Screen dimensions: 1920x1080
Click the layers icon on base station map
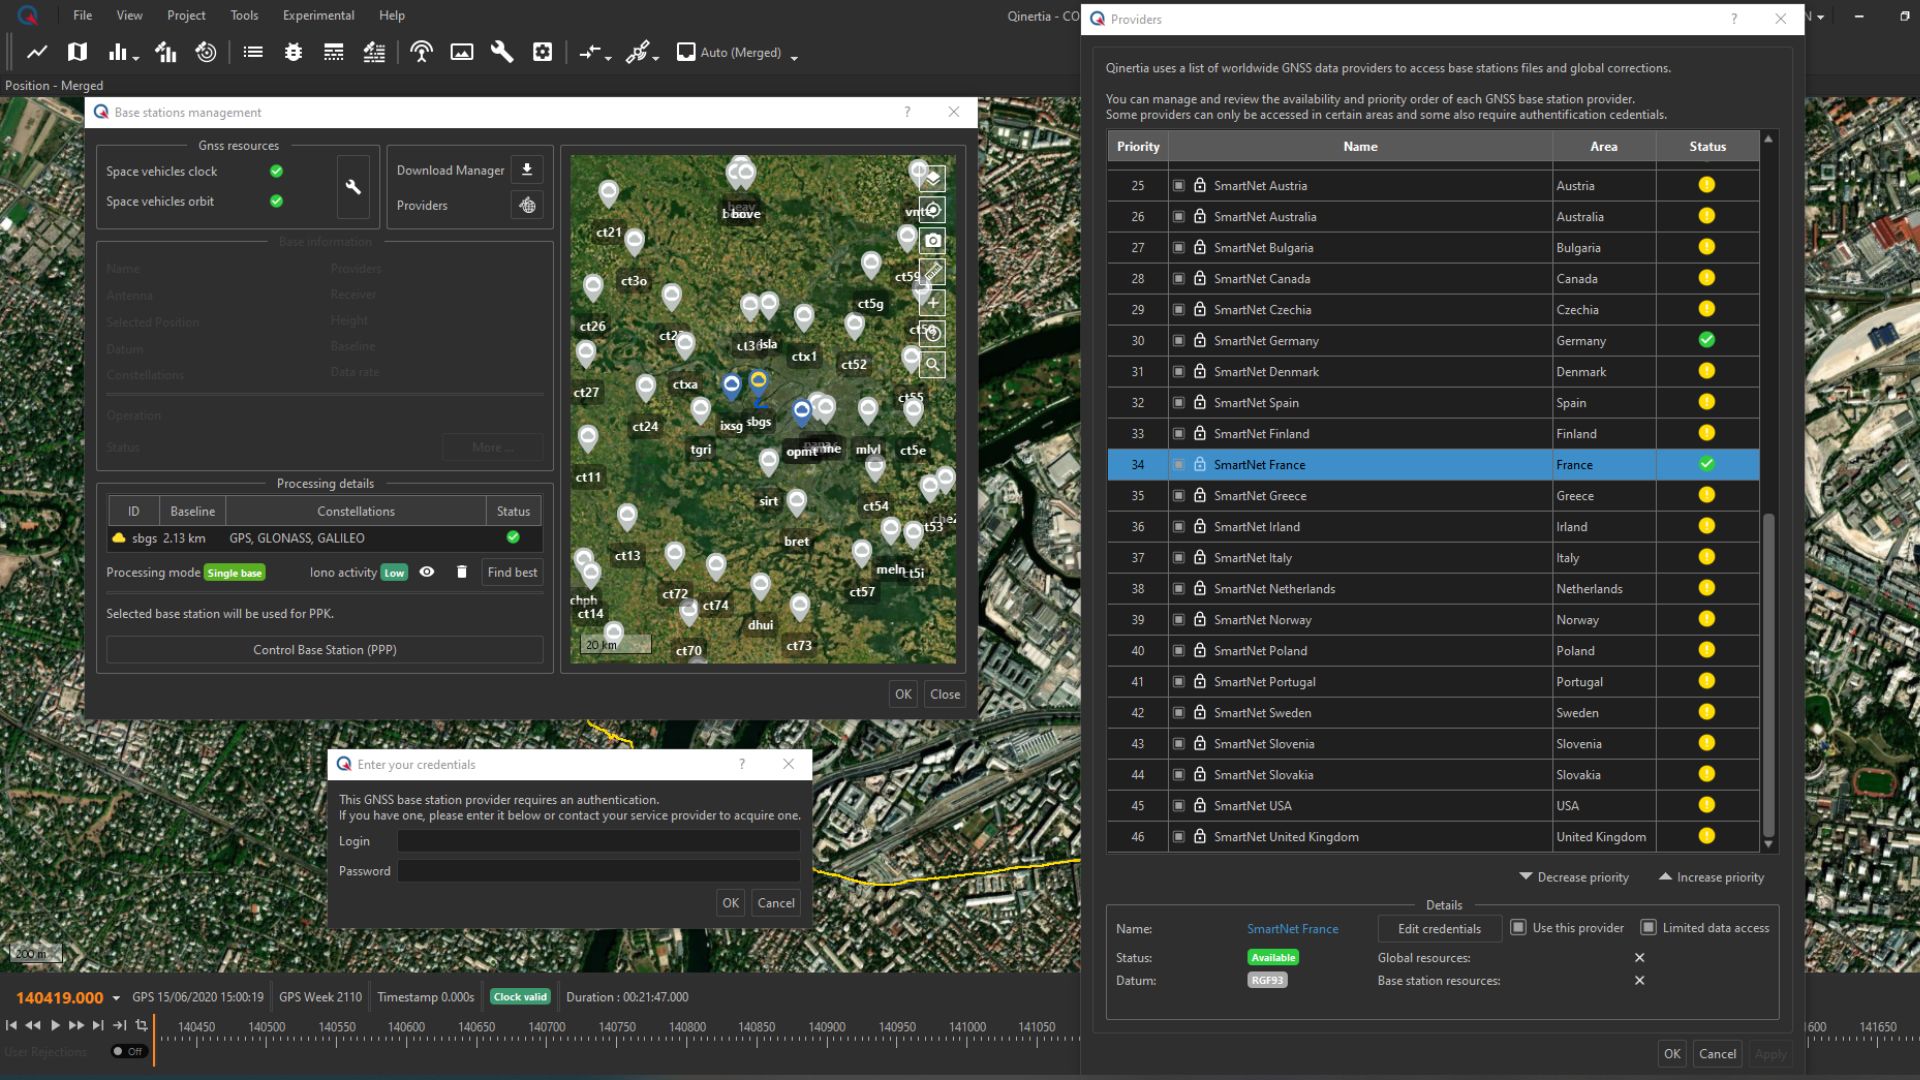tap(933, 179)
